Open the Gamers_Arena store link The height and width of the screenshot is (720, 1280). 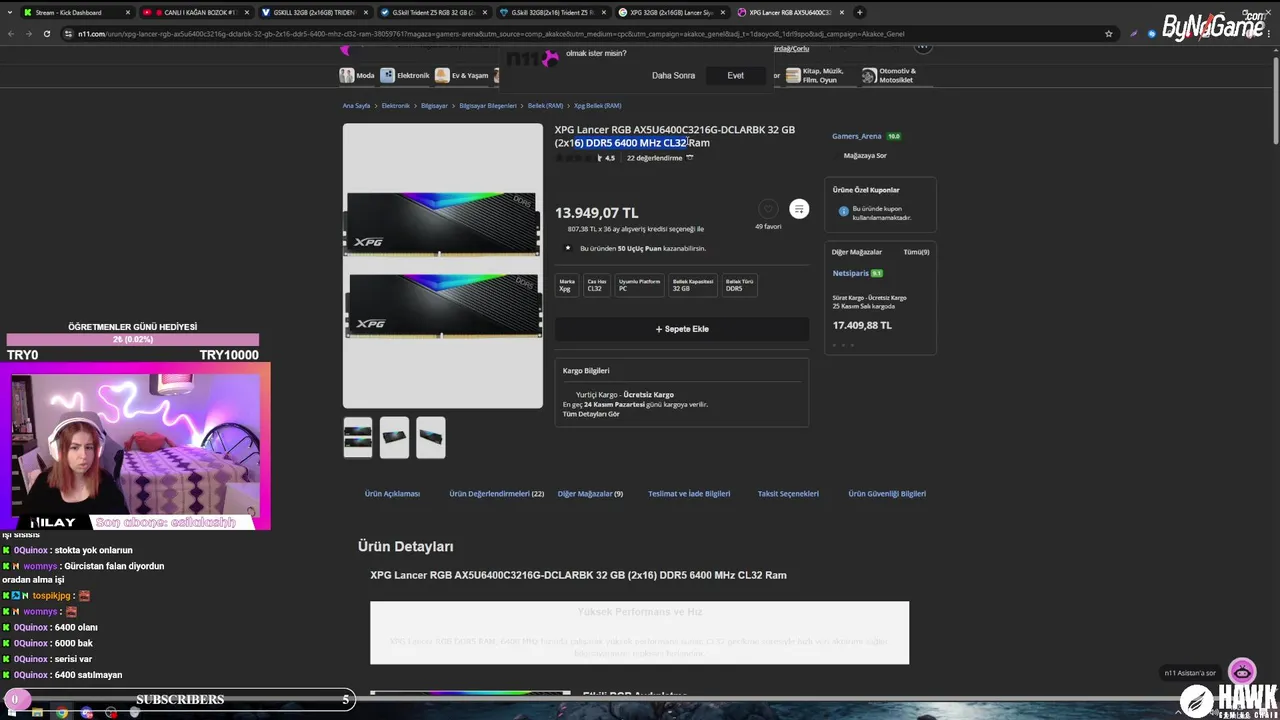pyautogui.click(x=856, y=136)
